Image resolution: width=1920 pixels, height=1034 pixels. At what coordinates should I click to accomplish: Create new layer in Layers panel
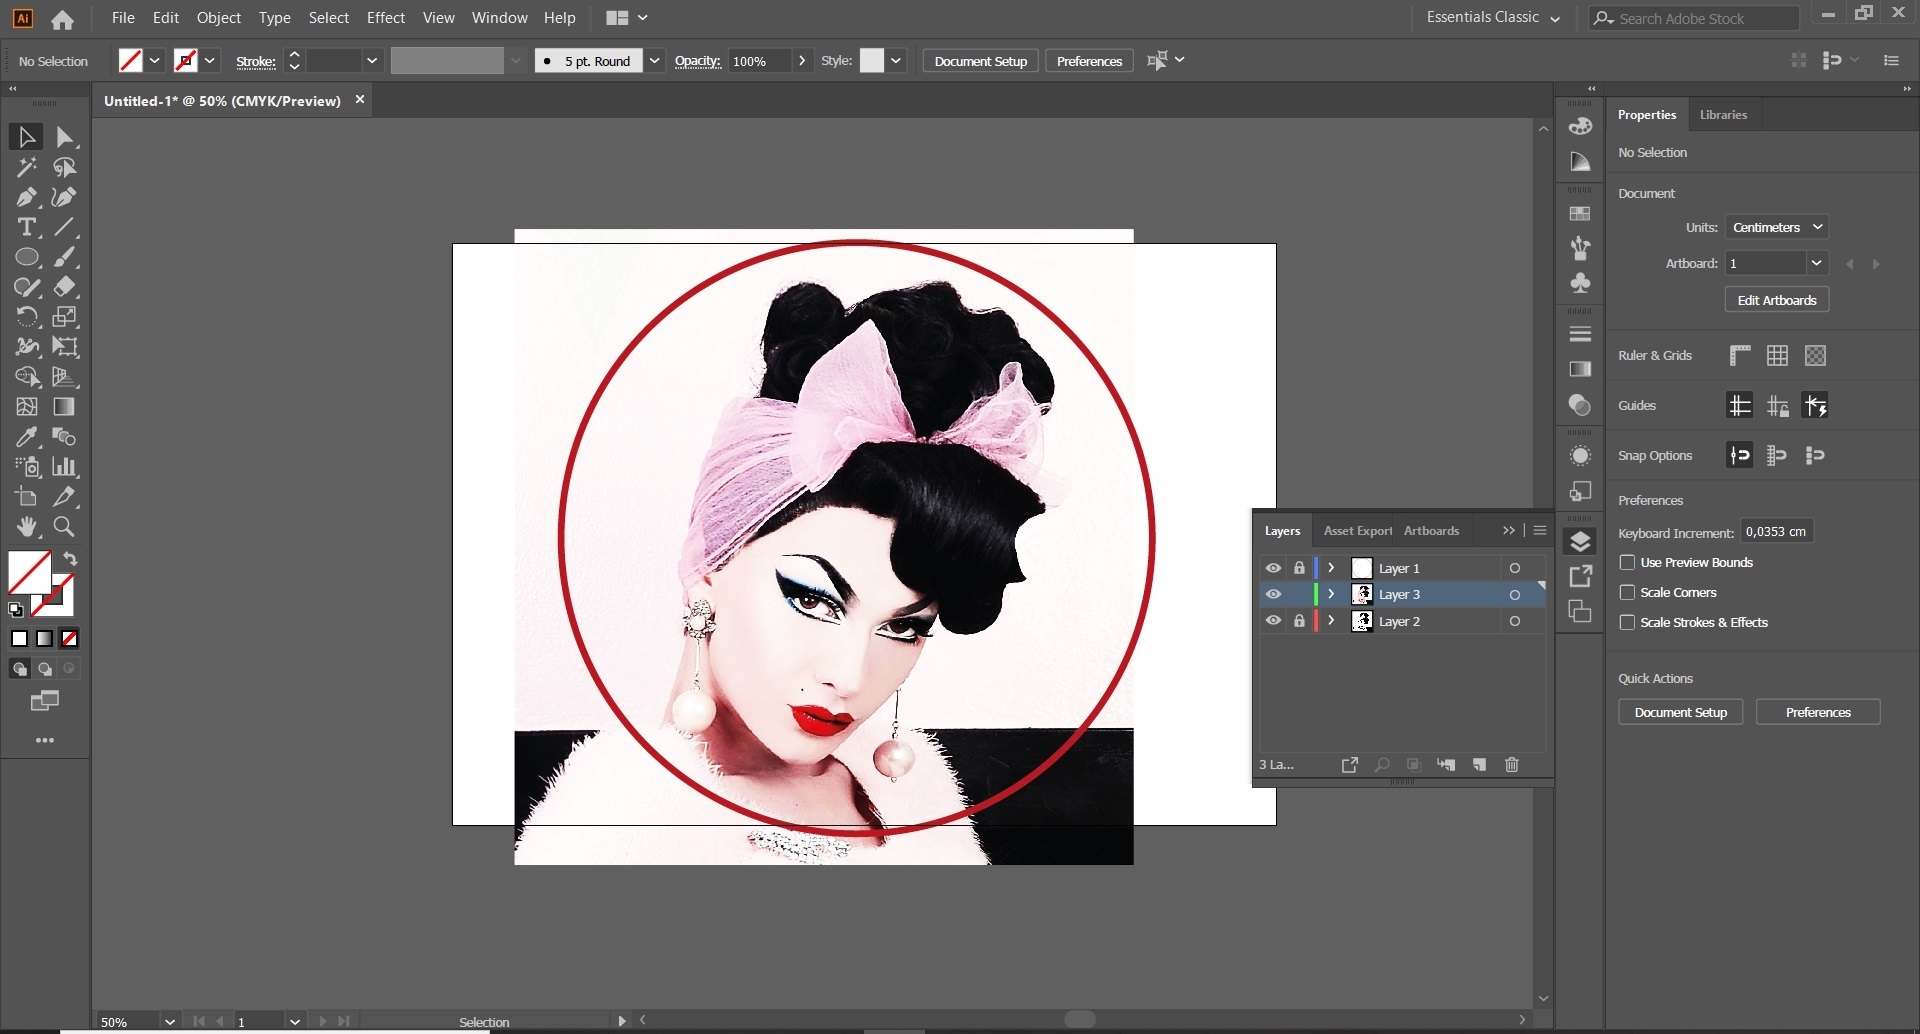coord(1479,764)
